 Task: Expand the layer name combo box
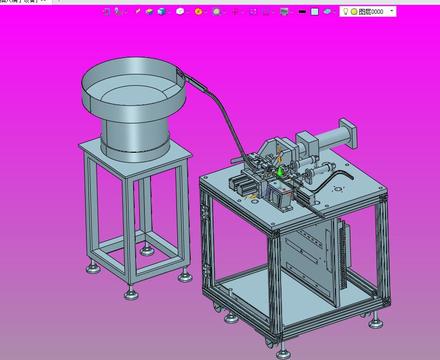368,12
